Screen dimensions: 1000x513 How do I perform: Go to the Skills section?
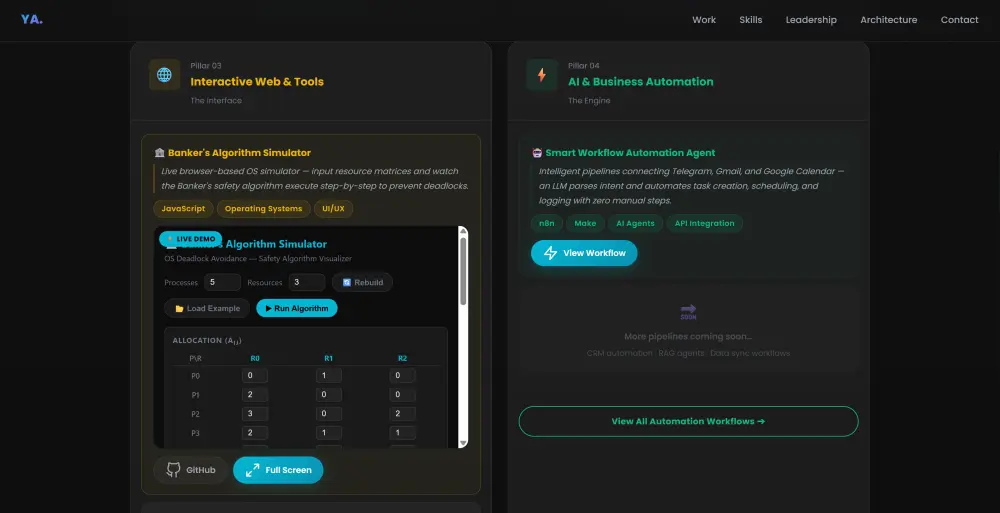point(751,20)
